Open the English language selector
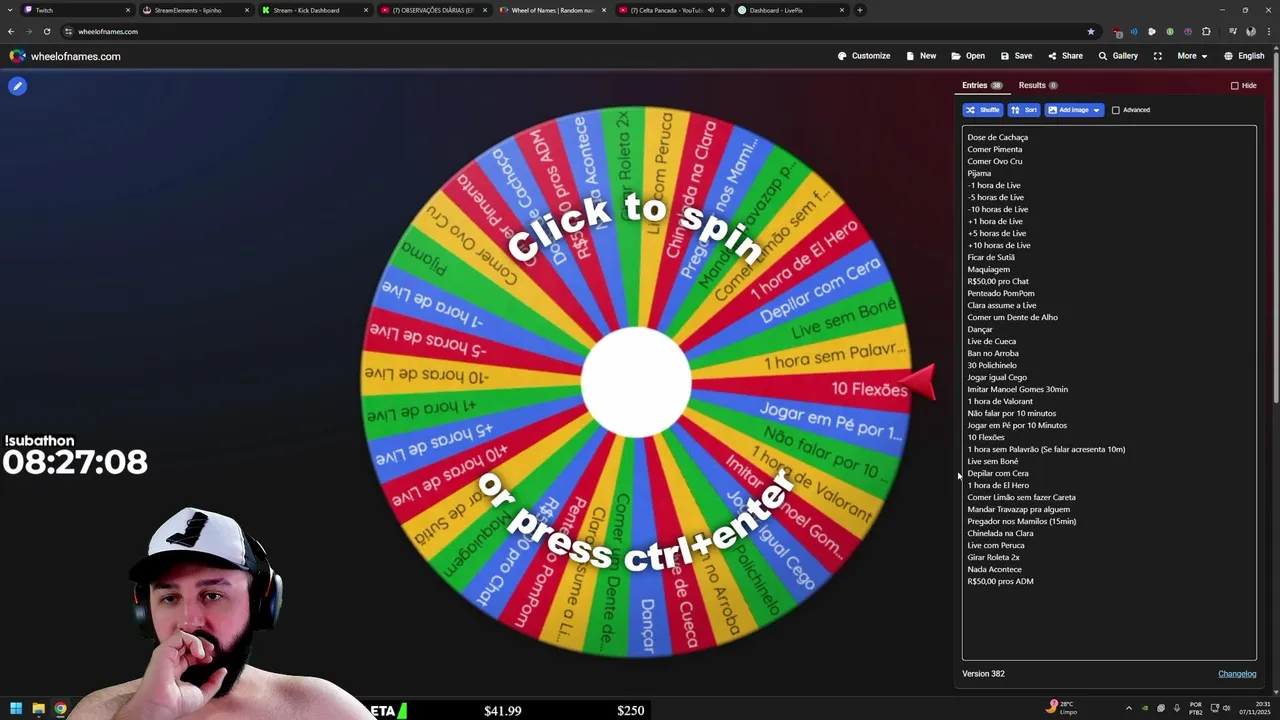 [x=1244, y=56]
